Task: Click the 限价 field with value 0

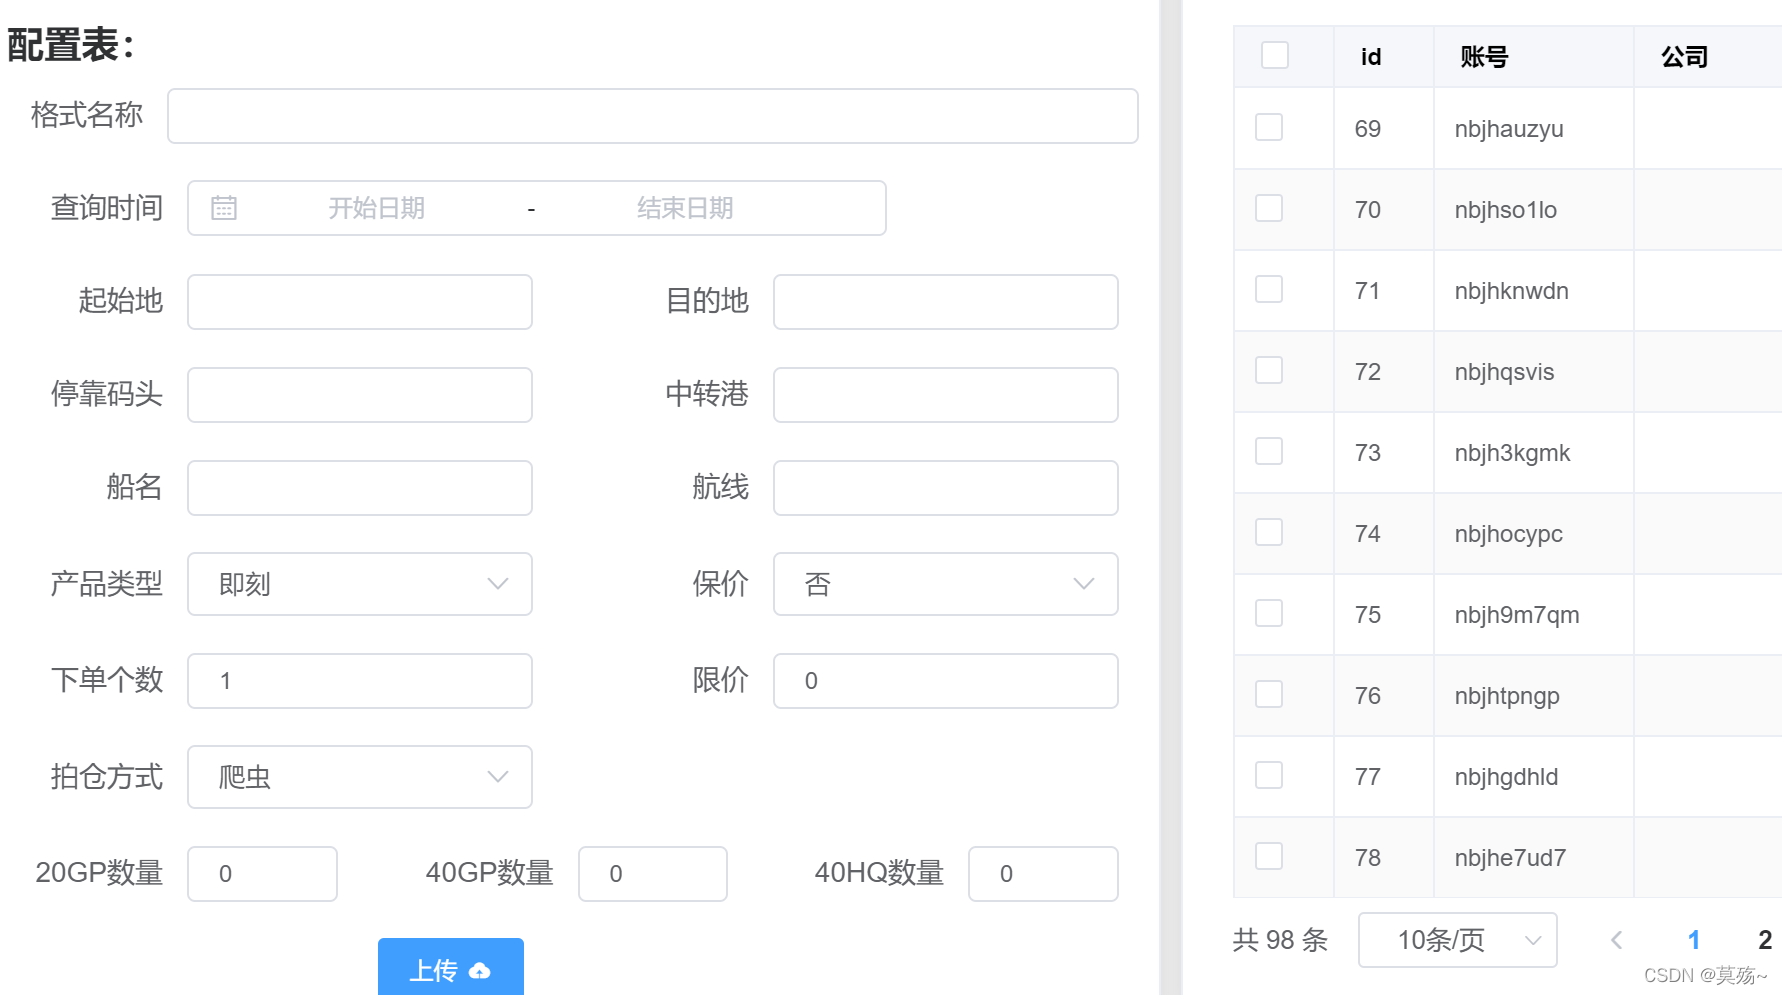Action: [x=946, y=681]
